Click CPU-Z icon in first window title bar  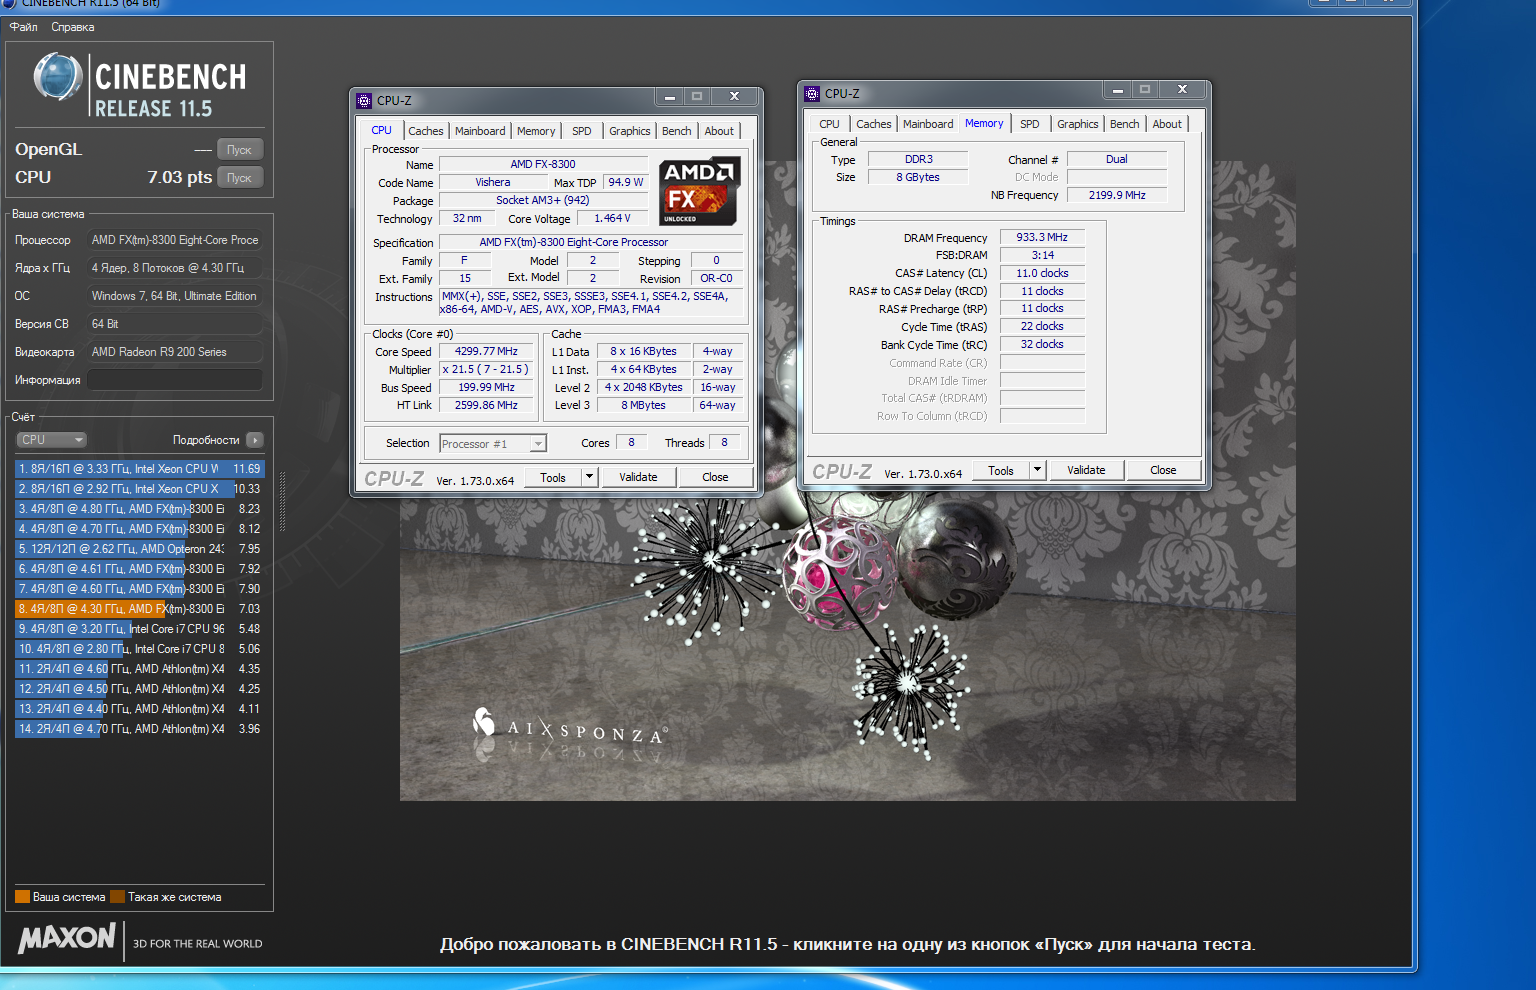[x=364, y=100]
